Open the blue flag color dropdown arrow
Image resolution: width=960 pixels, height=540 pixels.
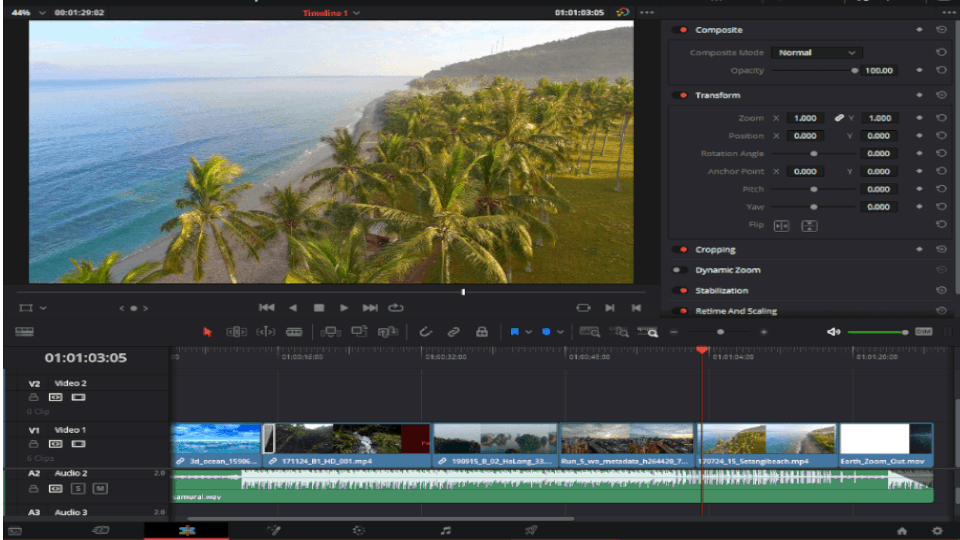point(528,332)
